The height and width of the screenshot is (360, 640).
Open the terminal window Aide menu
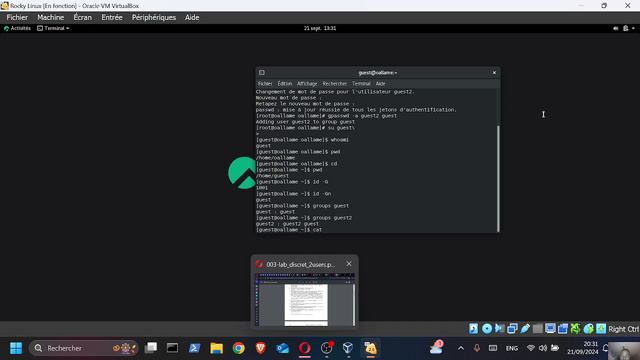(x=380, y=83)
